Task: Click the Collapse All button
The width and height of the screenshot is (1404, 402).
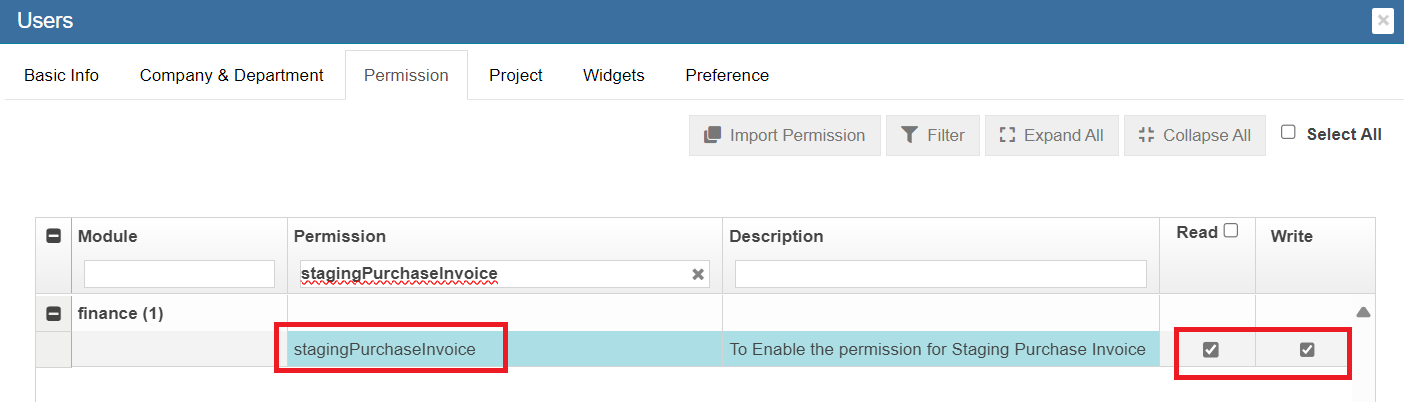Action: [x=1194, y=135]
